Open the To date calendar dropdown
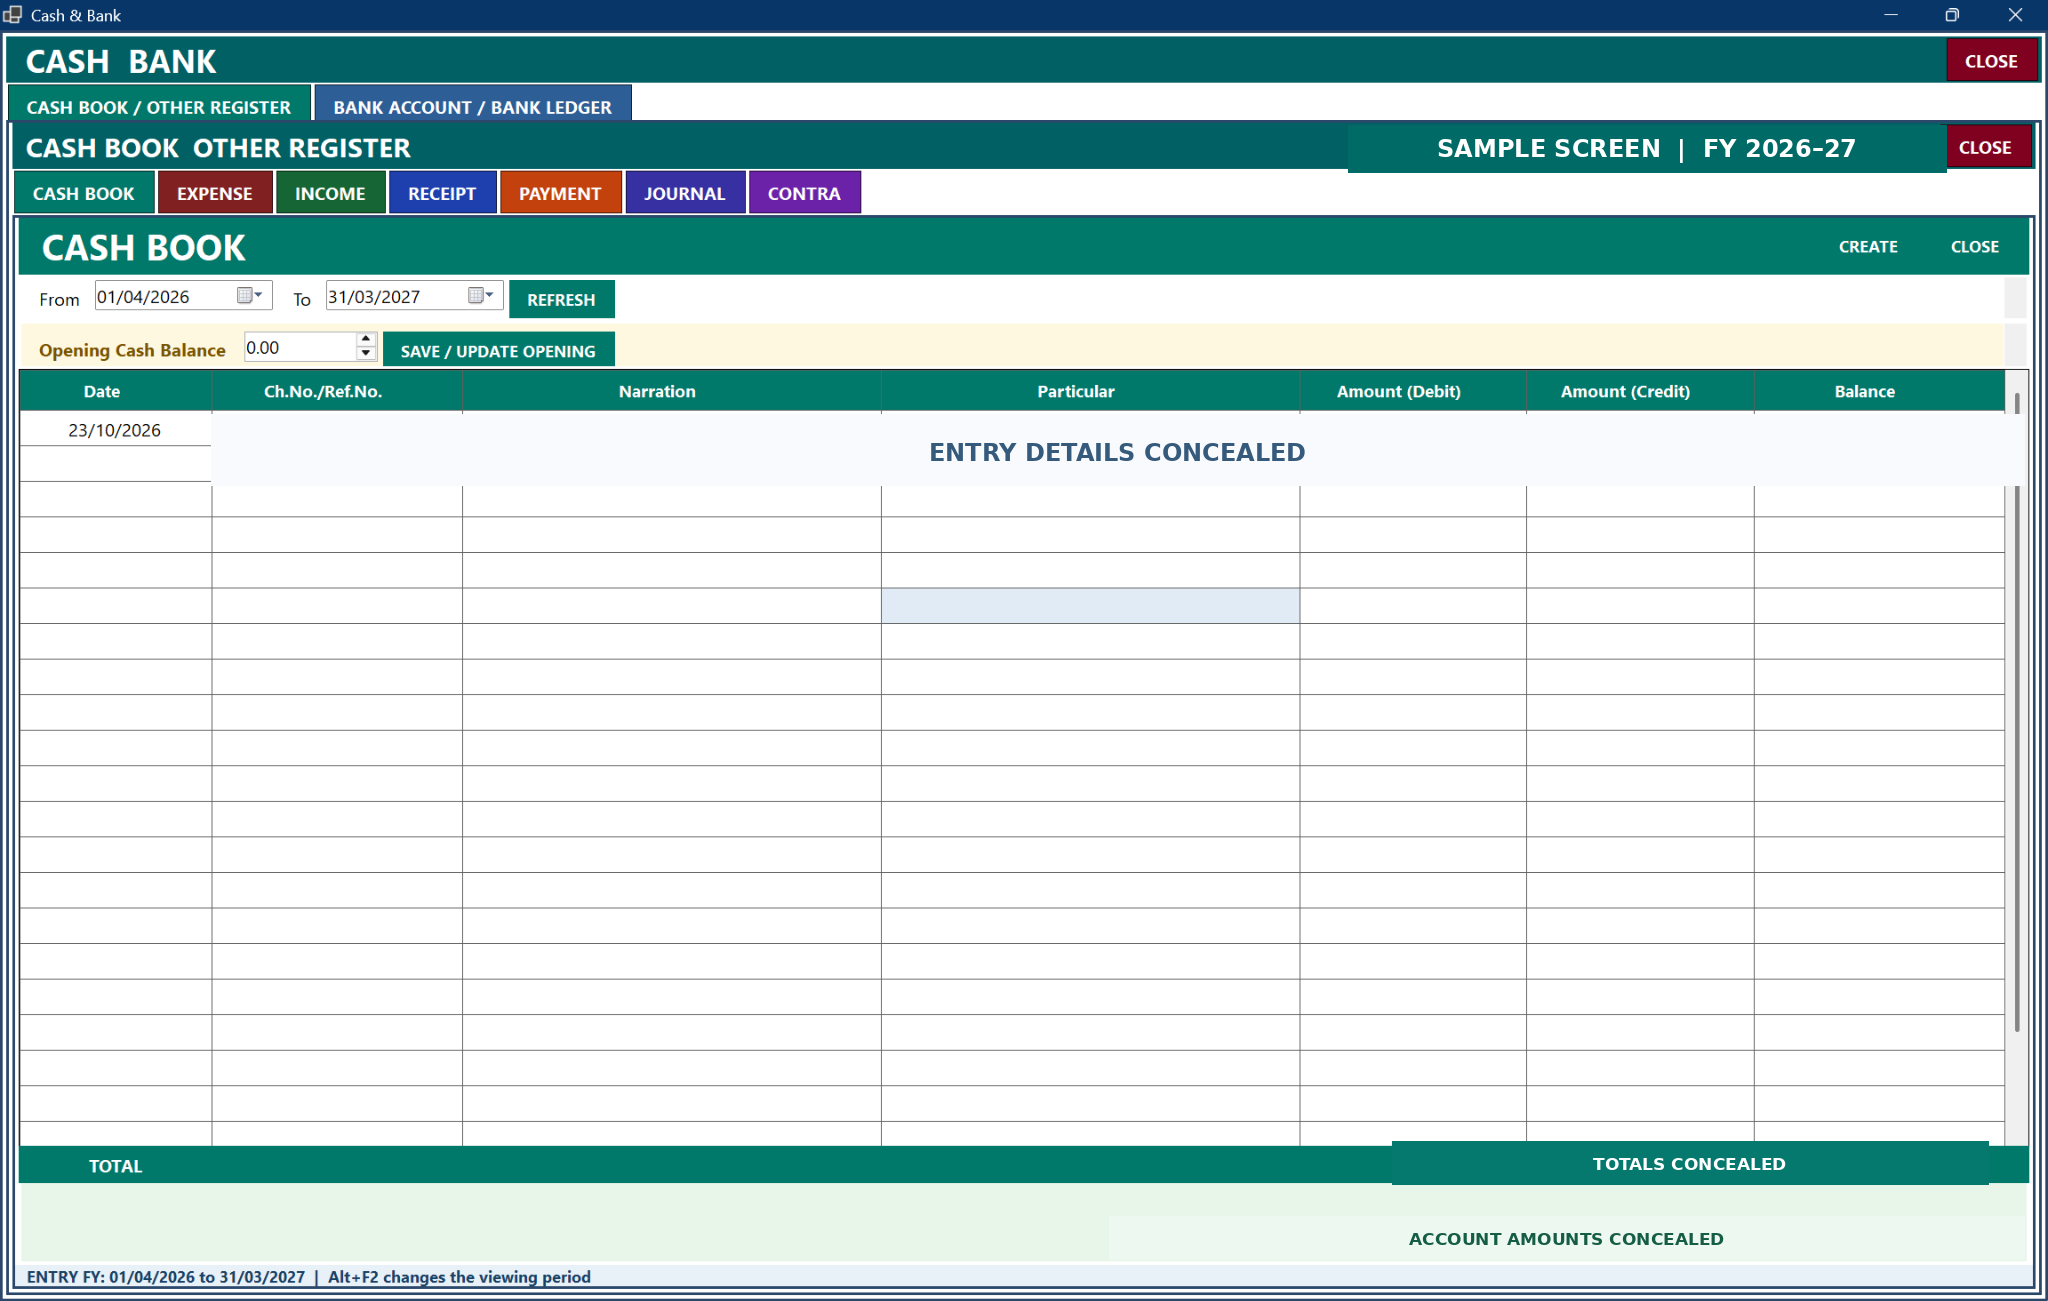The width and height of the screenshot is (2048, 1301). tap(481, 296)
